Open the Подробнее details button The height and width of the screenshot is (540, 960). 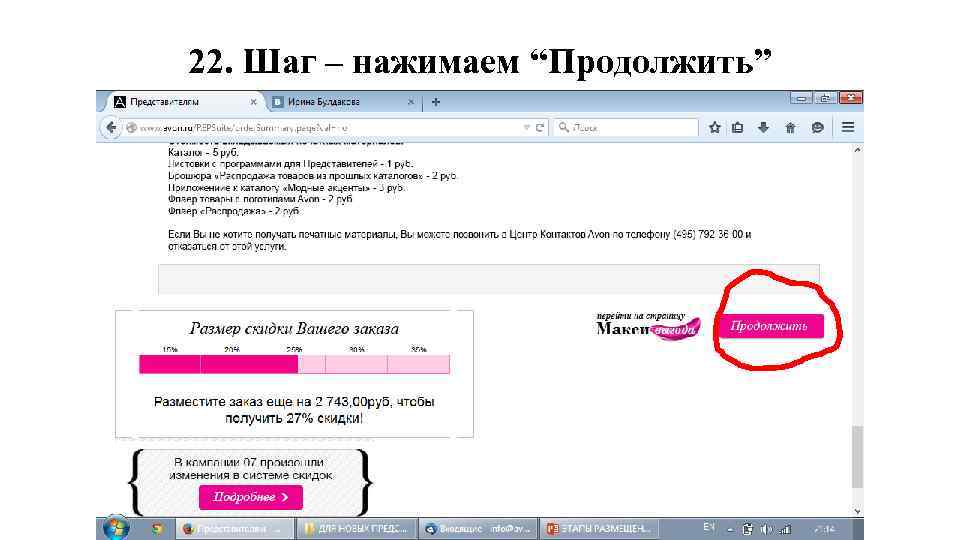click(250, 497)
